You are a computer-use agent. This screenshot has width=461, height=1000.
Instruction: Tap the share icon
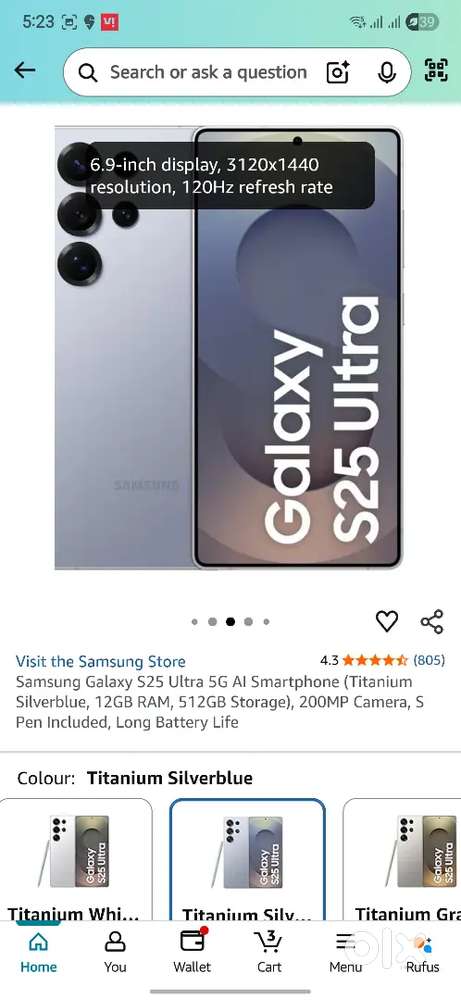[432, 621]
